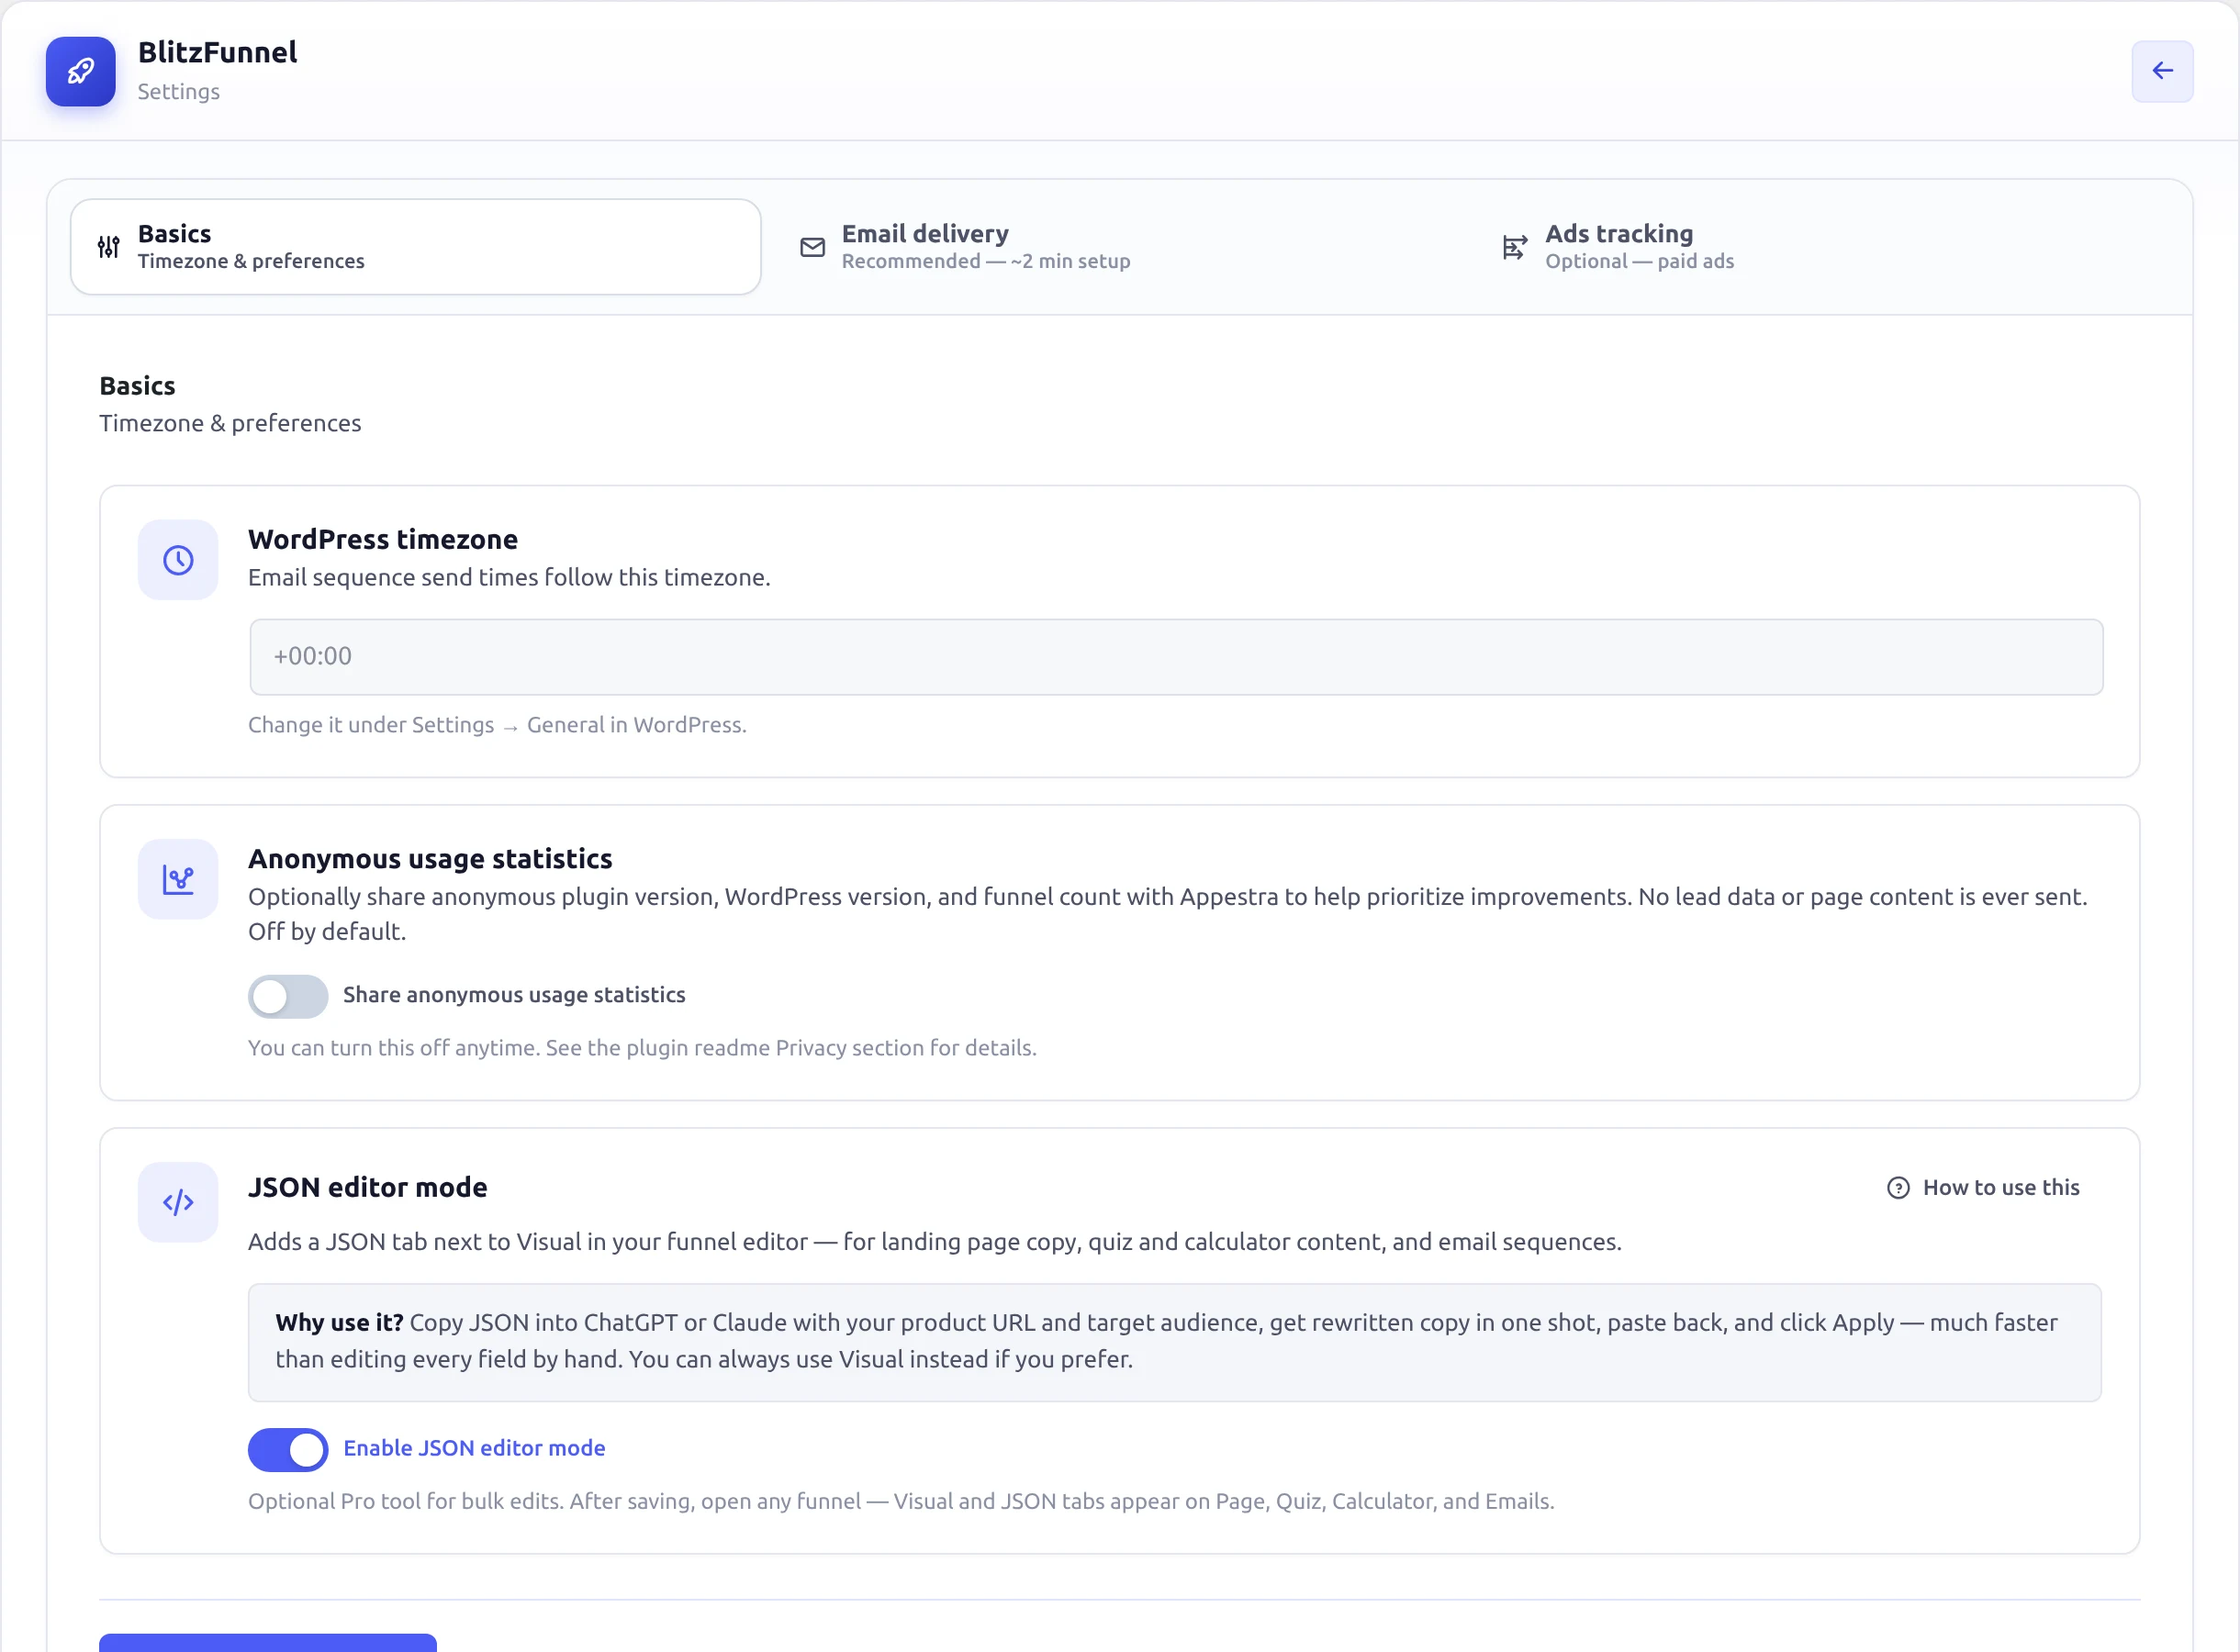
Task: Click 'Change it under Settings → General' hint
Action: tap(497, 725)
